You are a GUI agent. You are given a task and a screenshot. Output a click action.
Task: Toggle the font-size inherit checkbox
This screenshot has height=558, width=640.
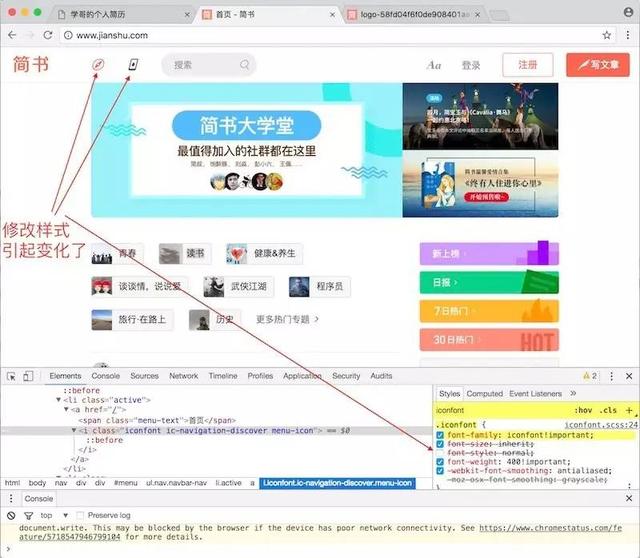tap(440, 444)
